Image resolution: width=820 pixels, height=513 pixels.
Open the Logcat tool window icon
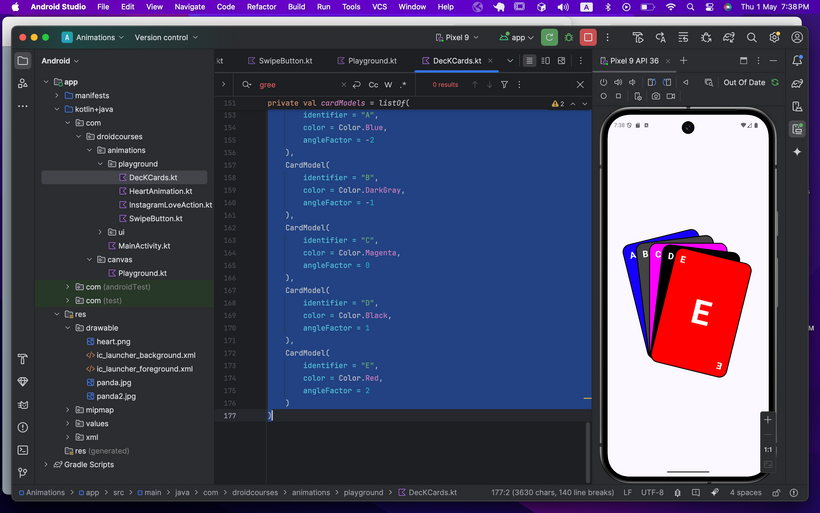[x=22, y=405]
